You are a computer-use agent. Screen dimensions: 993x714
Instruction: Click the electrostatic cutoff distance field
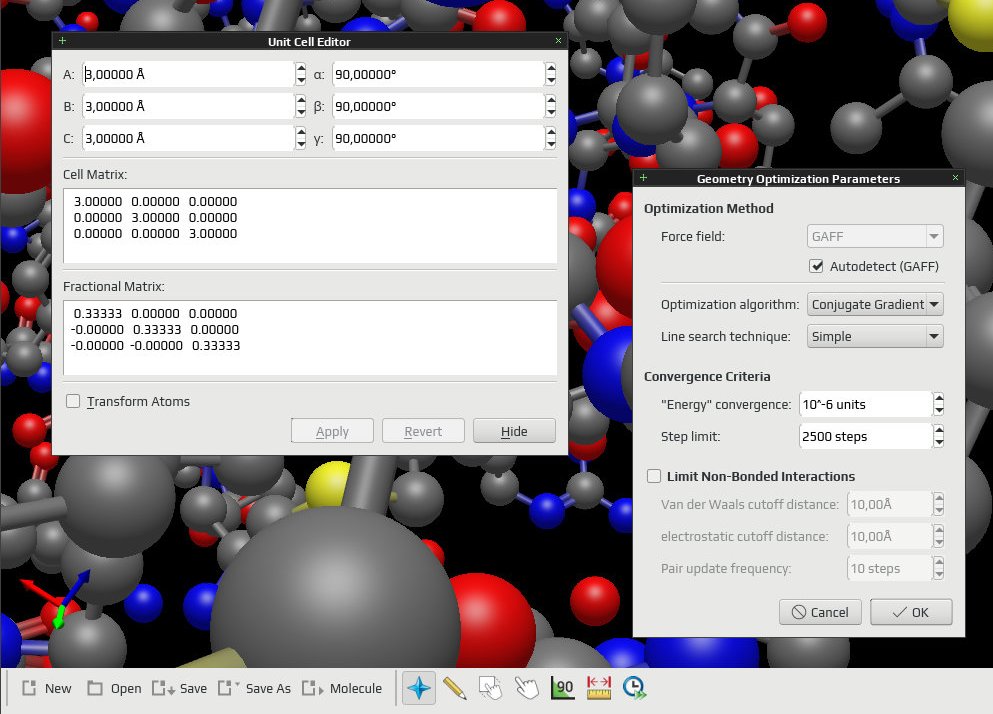(x=890, y=536)
